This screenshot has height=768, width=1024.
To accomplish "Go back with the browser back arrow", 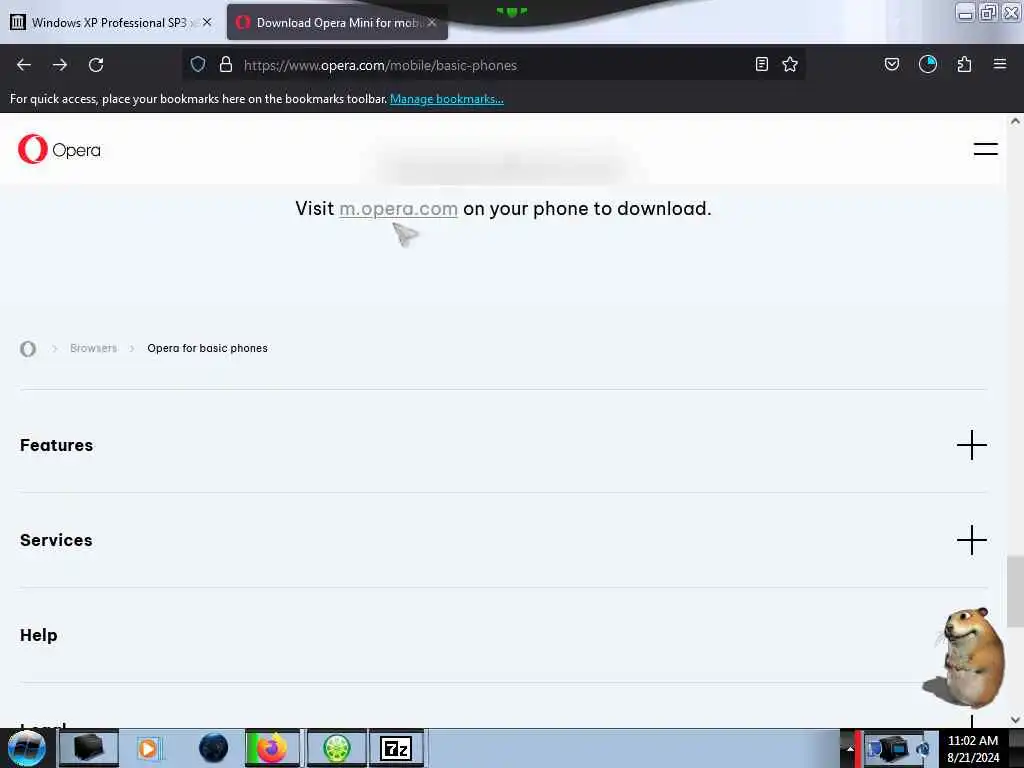I will tap(24, 65).
